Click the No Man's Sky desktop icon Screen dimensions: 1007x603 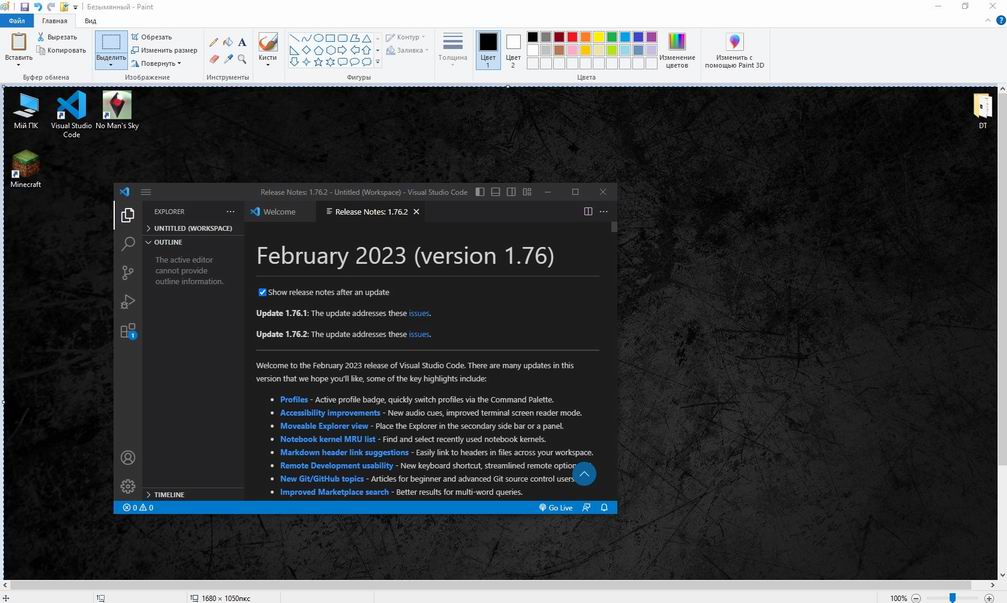tap(117, 110)
